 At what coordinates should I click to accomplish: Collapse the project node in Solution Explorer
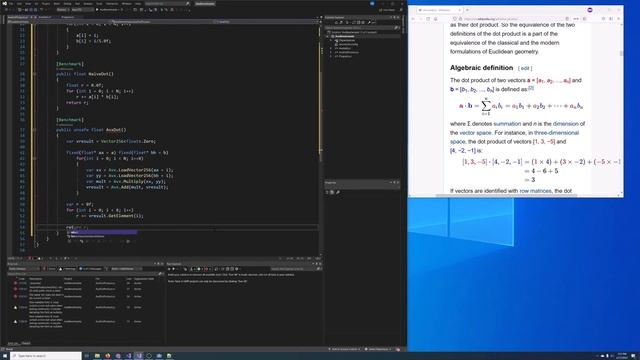pos(327,36)
